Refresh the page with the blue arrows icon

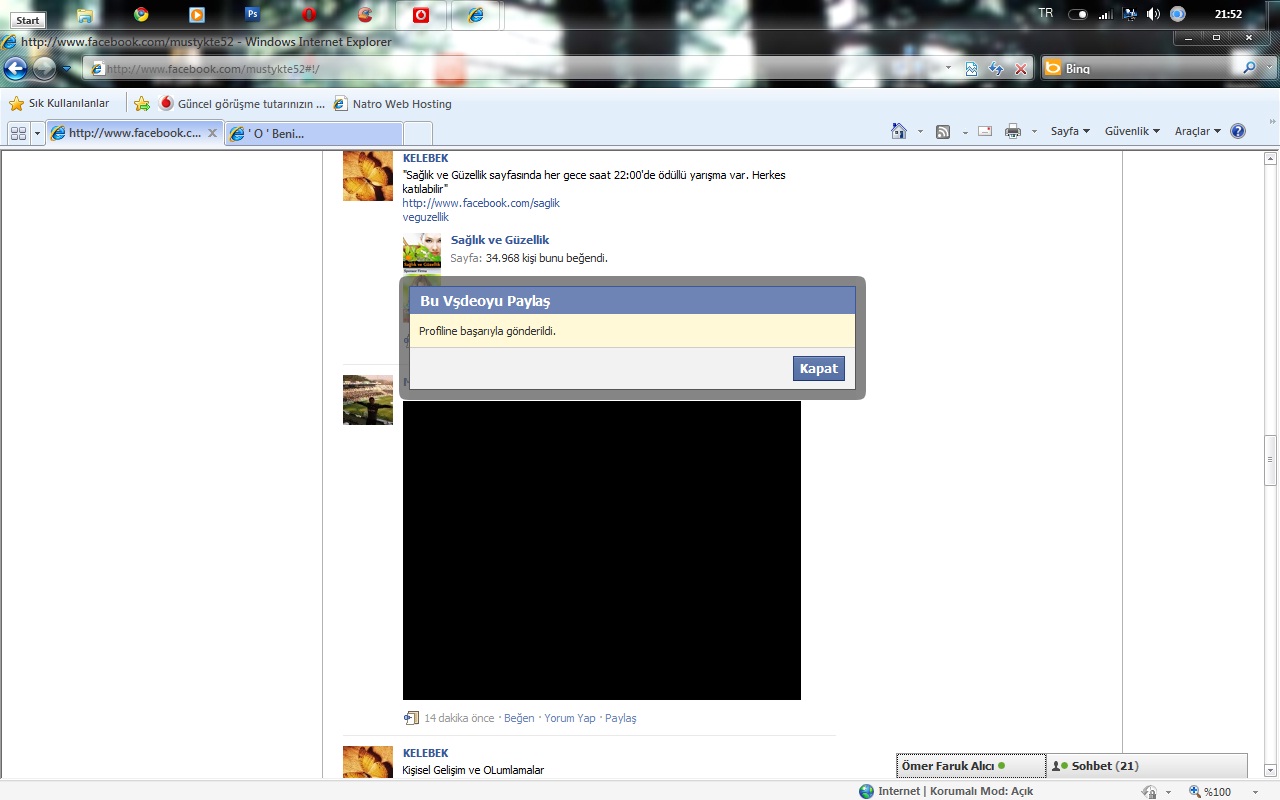(996, 69)
